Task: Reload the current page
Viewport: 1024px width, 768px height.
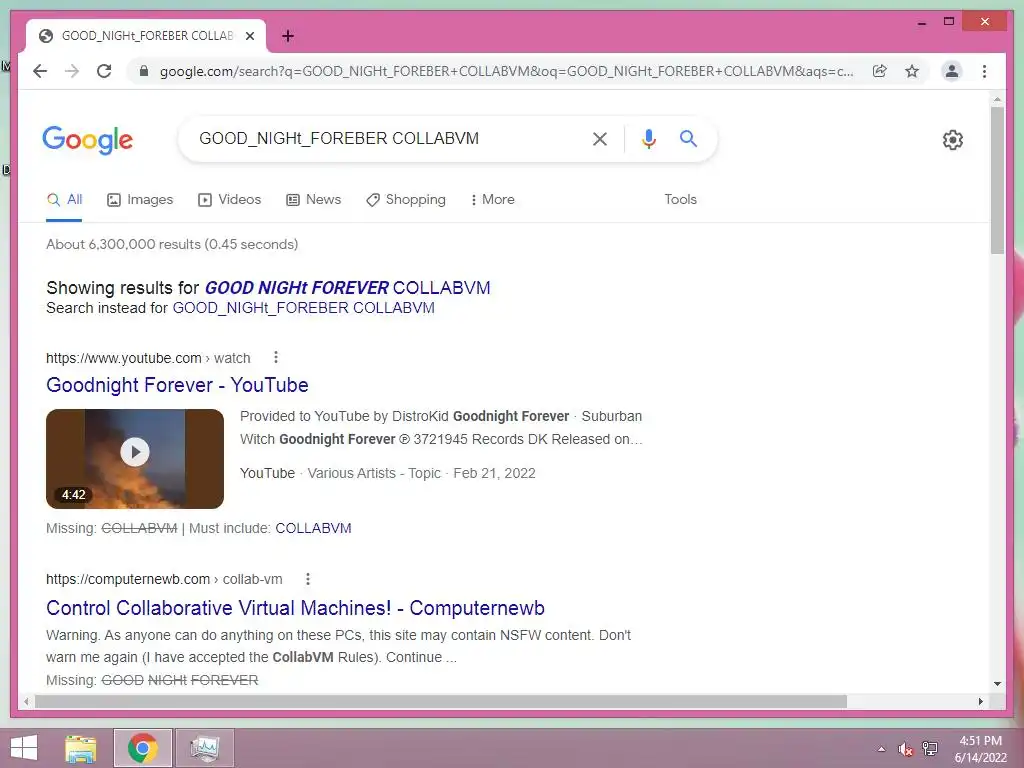Action: pyautogui.click(x=104, y=71)
